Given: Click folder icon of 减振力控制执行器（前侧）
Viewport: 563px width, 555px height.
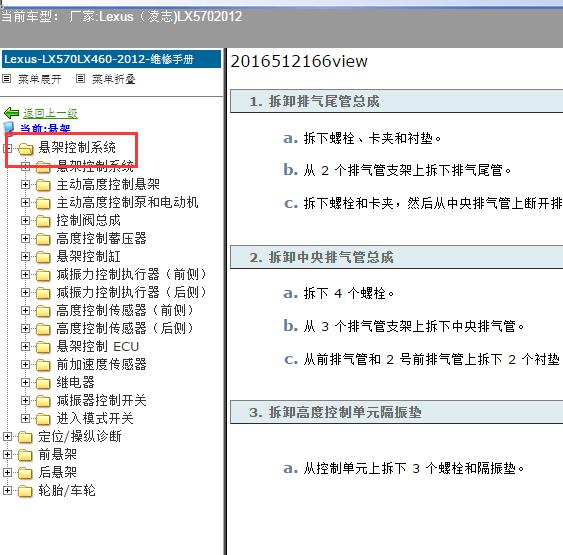Looking at the screenshot, I should click(43, 275).
